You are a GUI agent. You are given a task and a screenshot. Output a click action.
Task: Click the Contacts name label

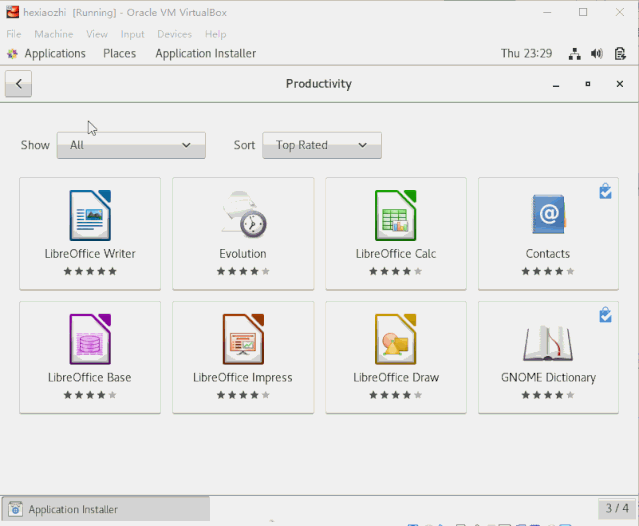tap(548, 254)
